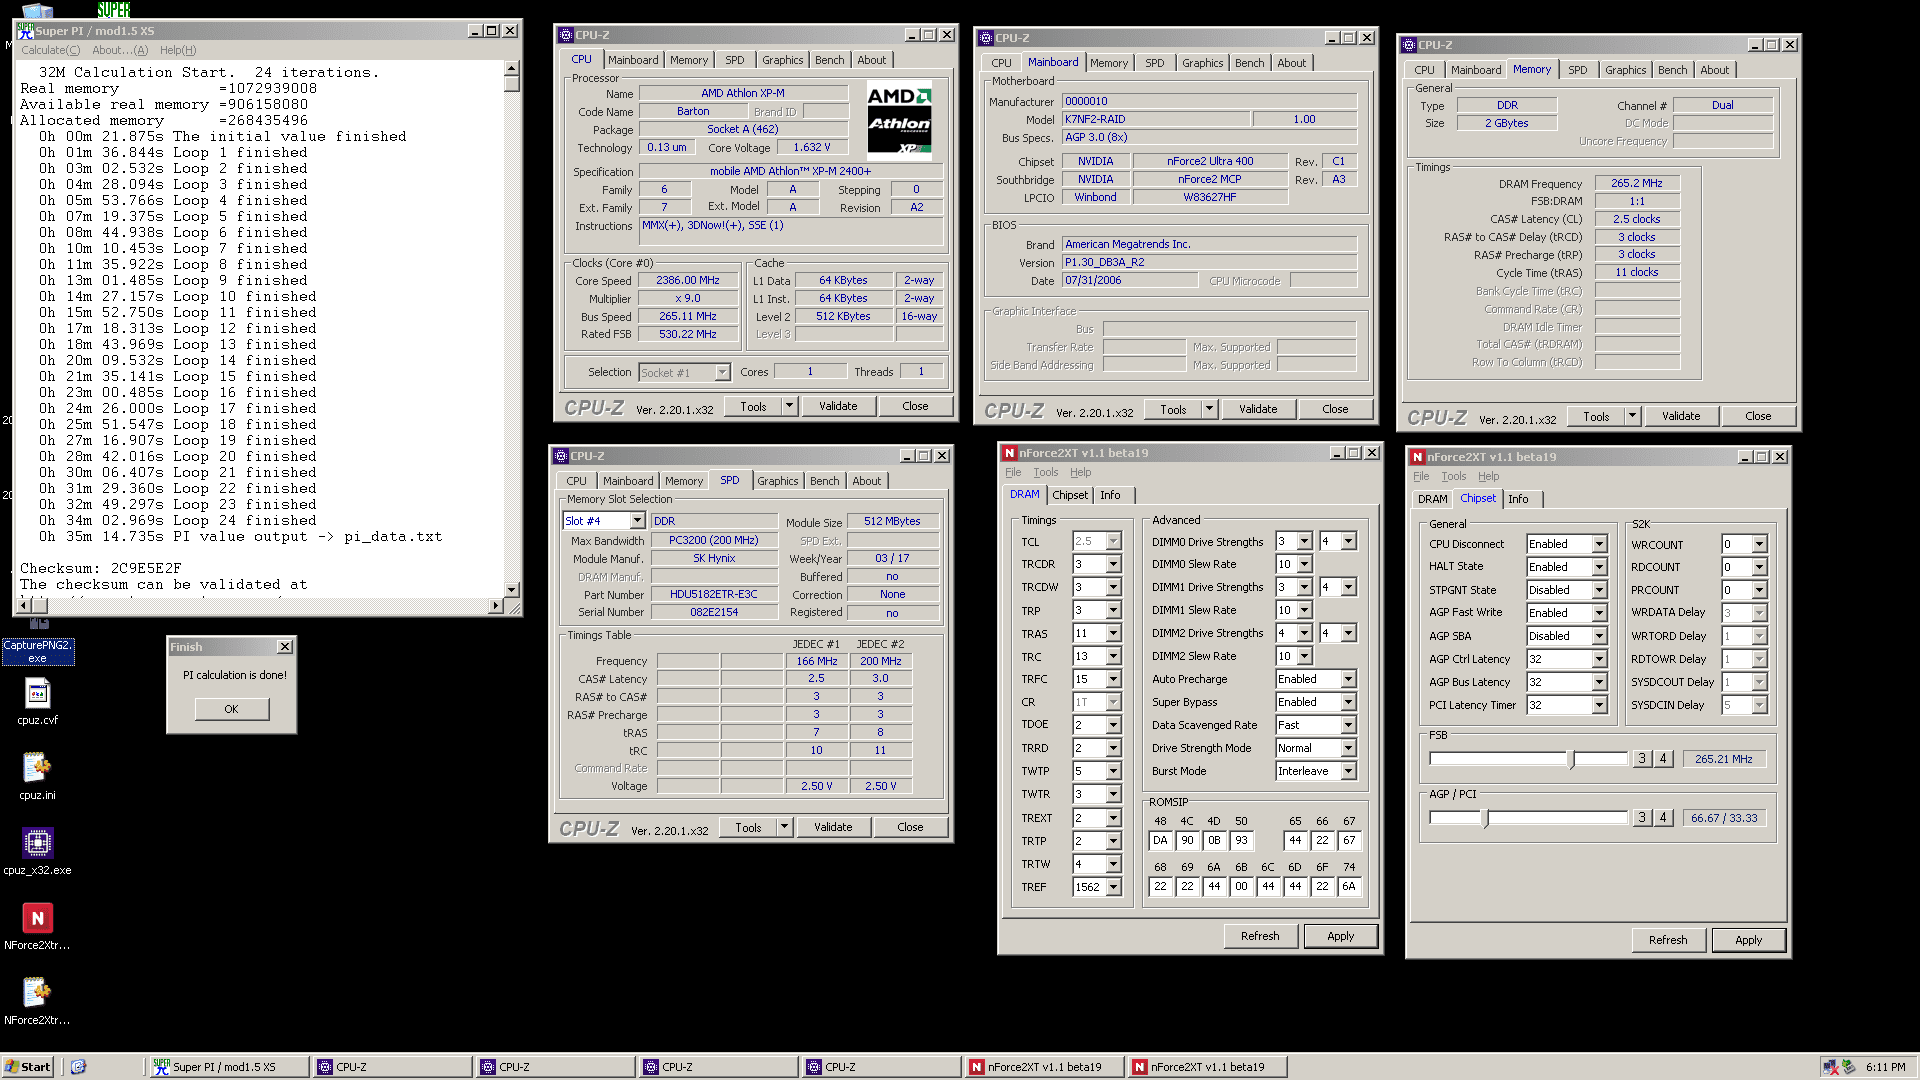Click the Super PI title bar icon
This screenshot has height=1080, width=1920.
(25, 31)
